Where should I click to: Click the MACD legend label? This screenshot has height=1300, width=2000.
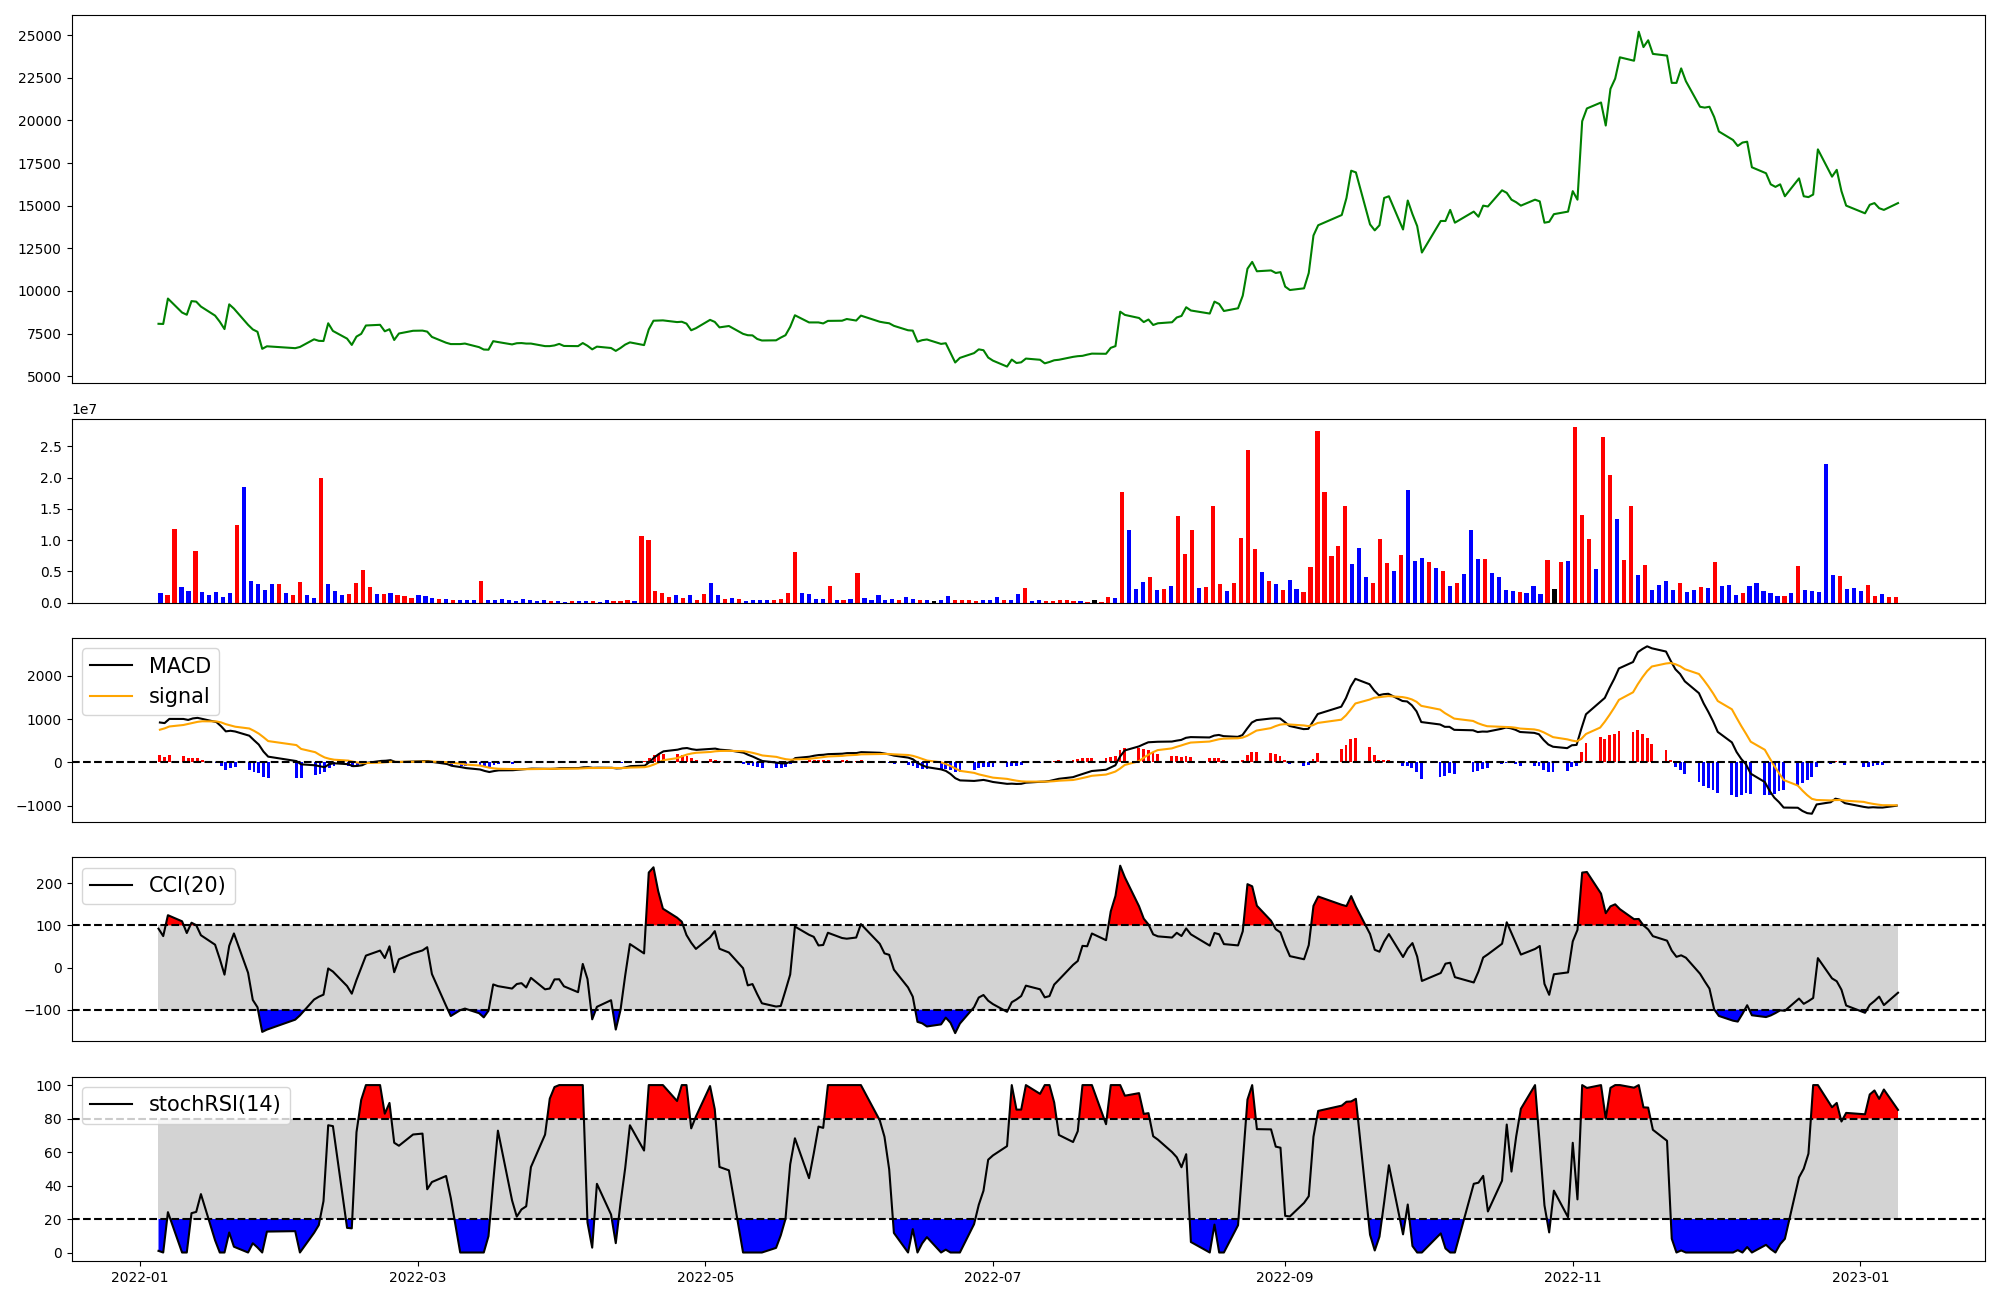coord(179,666)
